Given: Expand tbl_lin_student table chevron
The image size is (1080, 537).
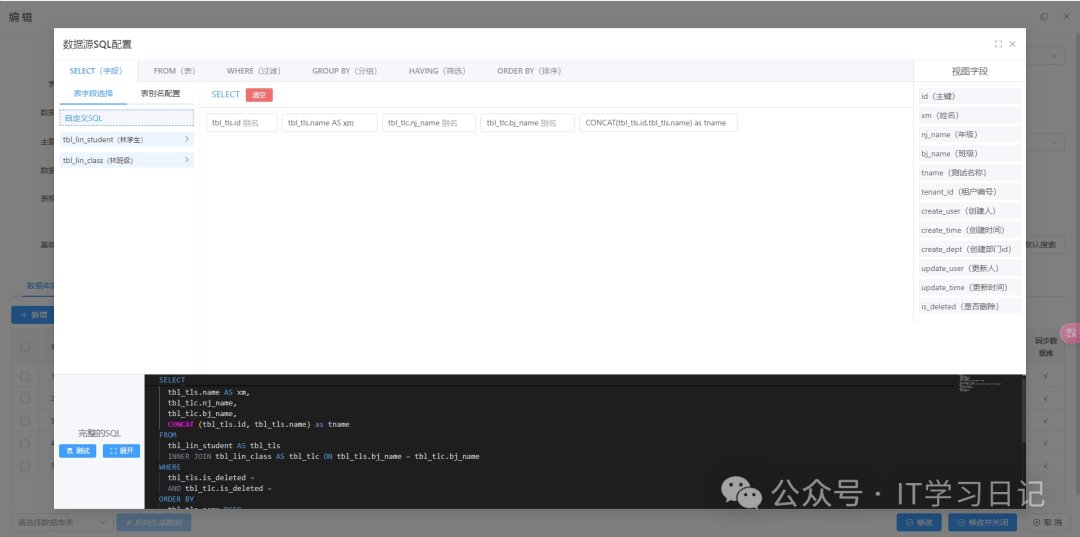Looking at the screenshot, I should 187,139.
